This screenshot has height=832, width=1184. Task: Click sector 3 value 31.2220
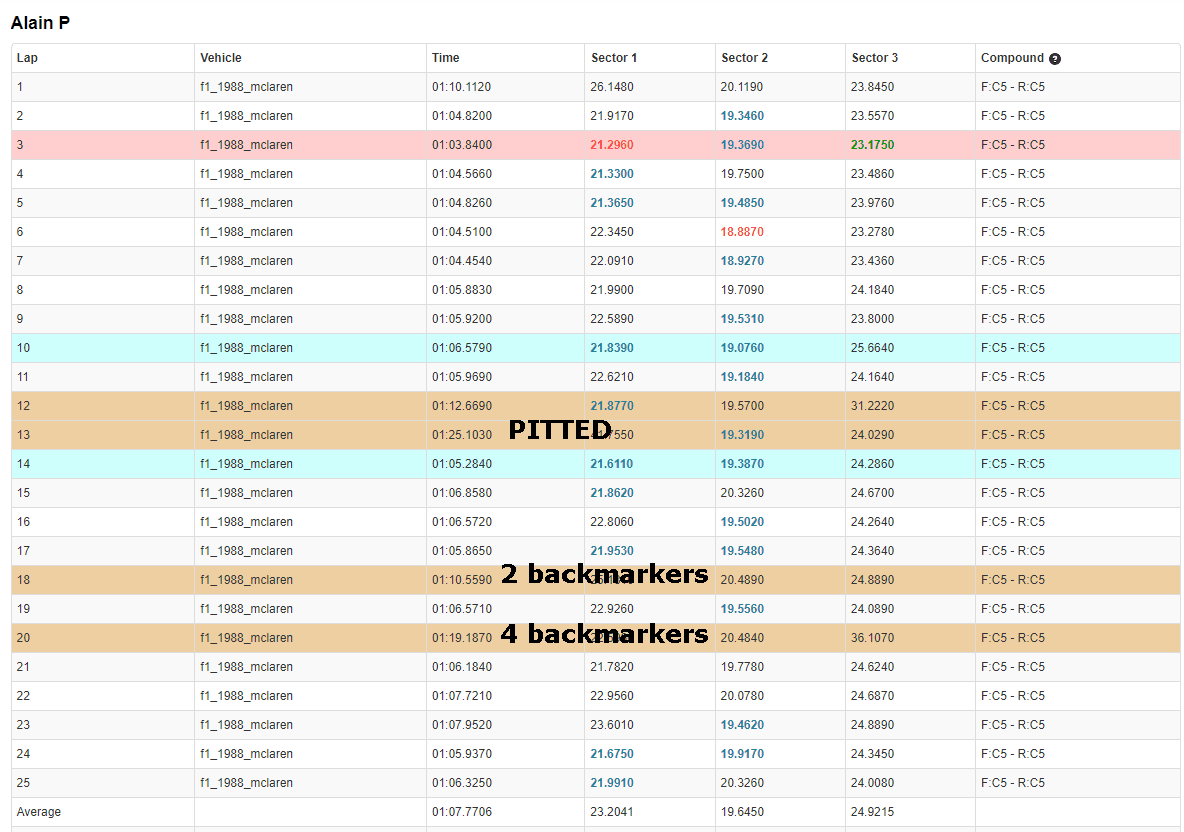[872, 406]
